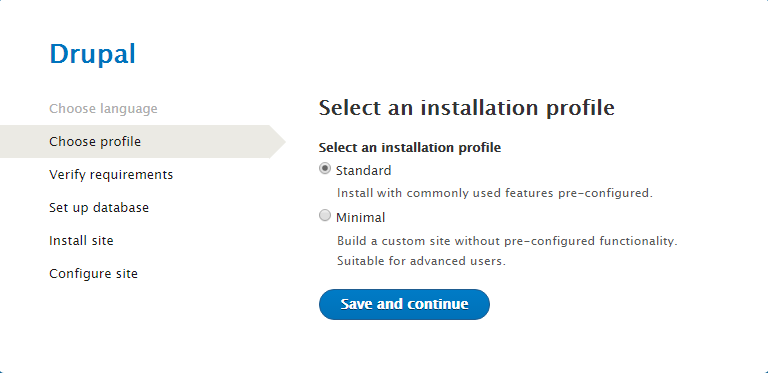Jump to the Install site step
Screen dimensions: 768x373
tap(81, 241)
